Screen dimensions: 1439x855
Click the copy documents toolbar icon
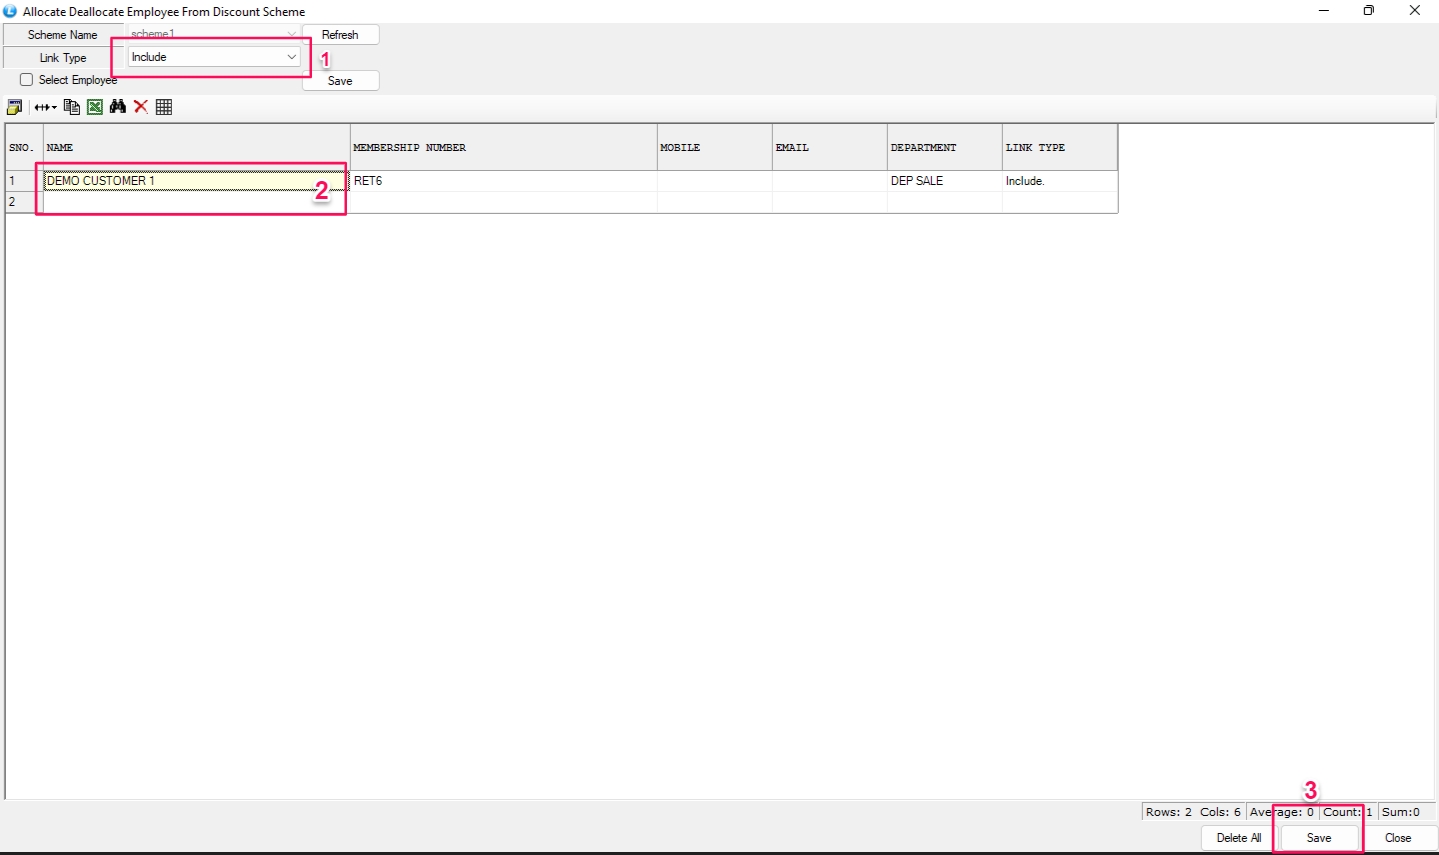(x=71, y=107)
